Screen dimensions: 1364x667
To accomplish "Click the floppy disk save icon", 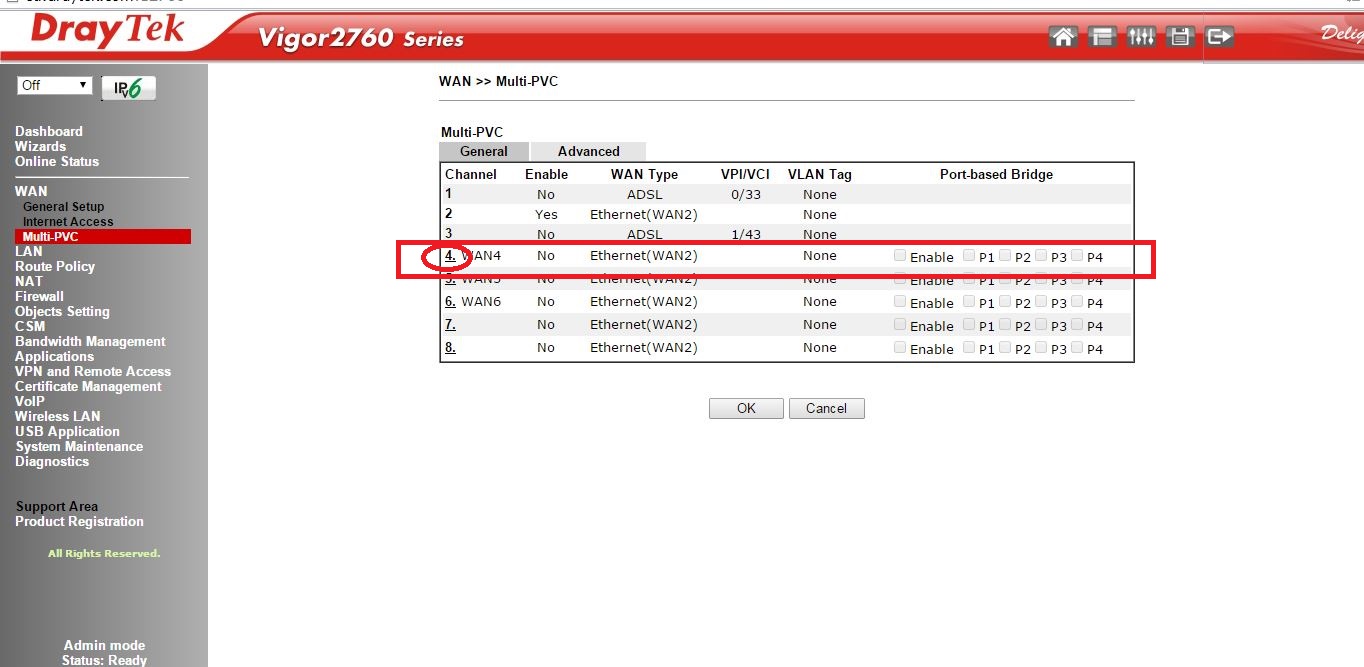I will tap(1180, 37).
